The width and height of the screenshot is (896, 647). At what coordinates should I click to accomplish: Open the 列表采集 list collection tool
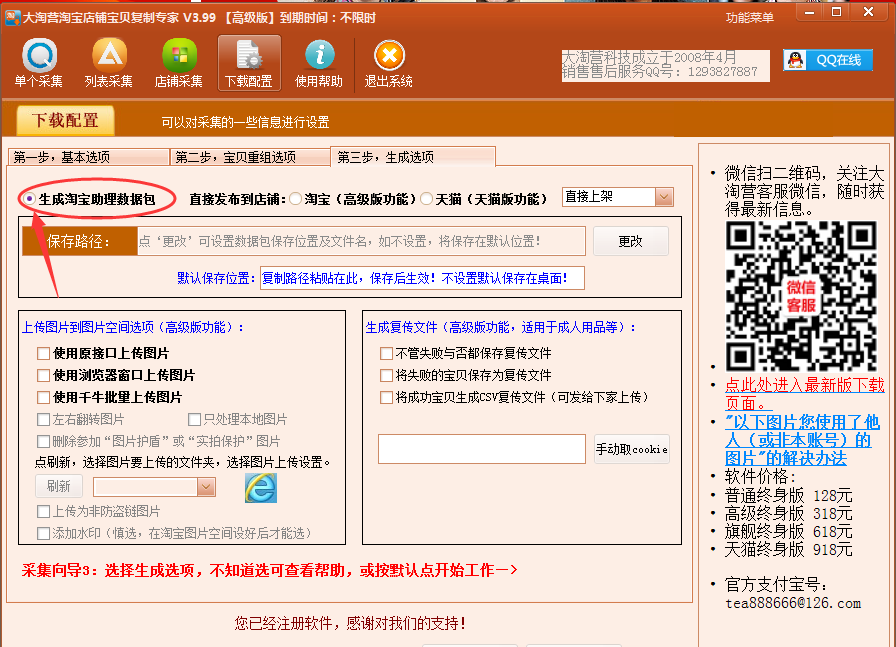tap(109, 63)
